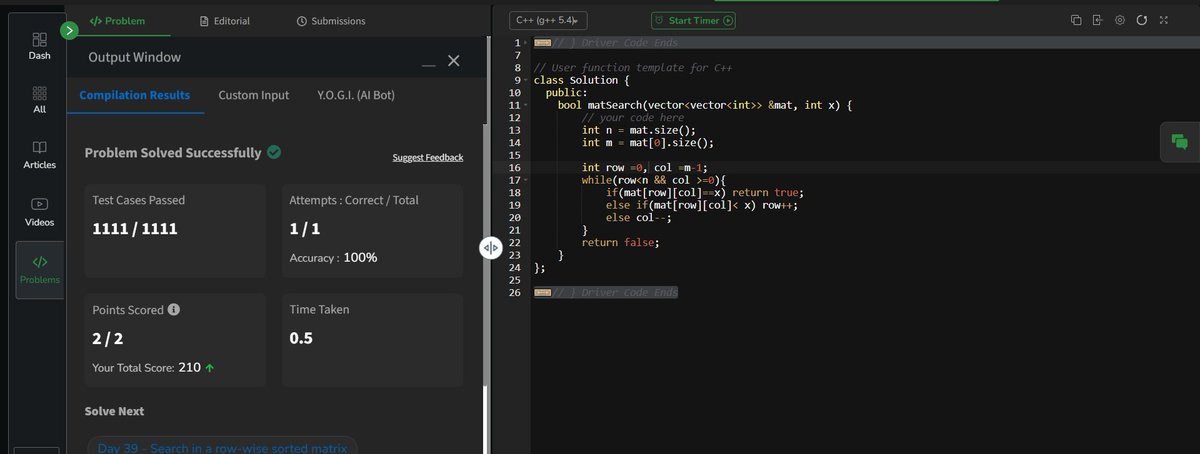Screen dimensions: 1200x454
Task: Click the panel splitter handle button
Action: pyautogui.click(x=489, y=248)
